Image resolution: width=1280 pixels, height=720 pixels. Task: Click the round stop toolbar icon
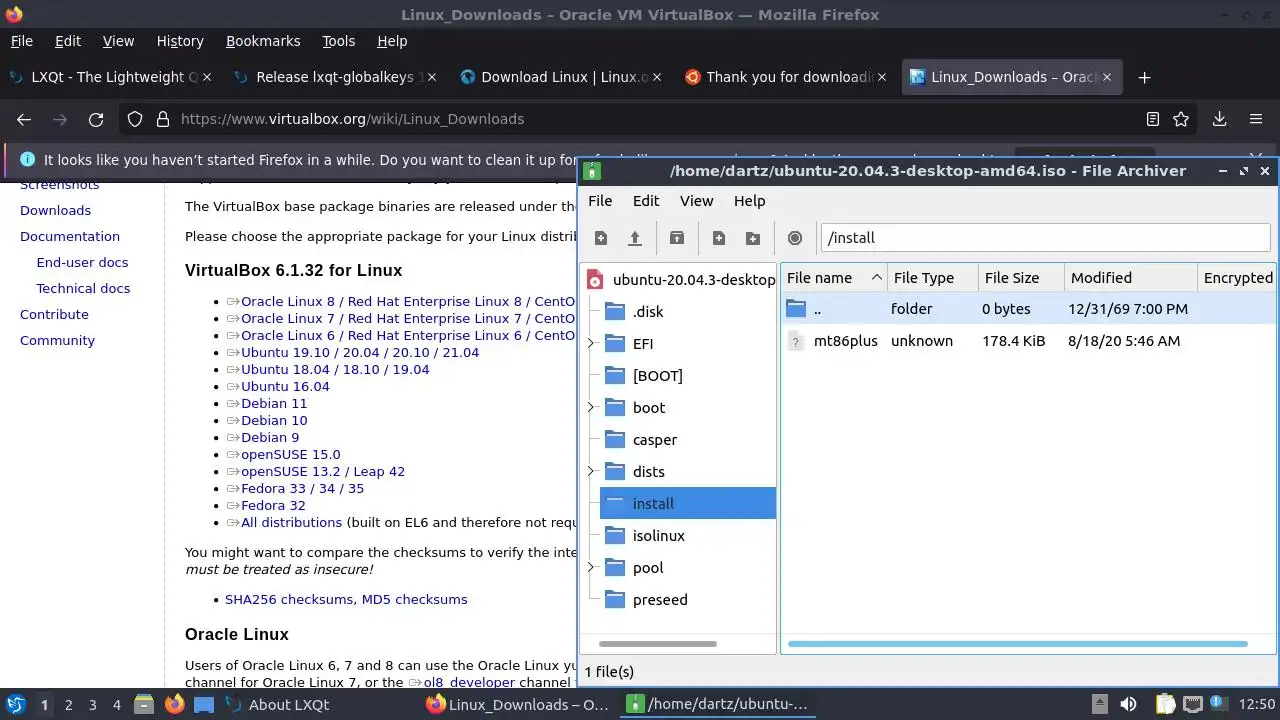[795, 238]
